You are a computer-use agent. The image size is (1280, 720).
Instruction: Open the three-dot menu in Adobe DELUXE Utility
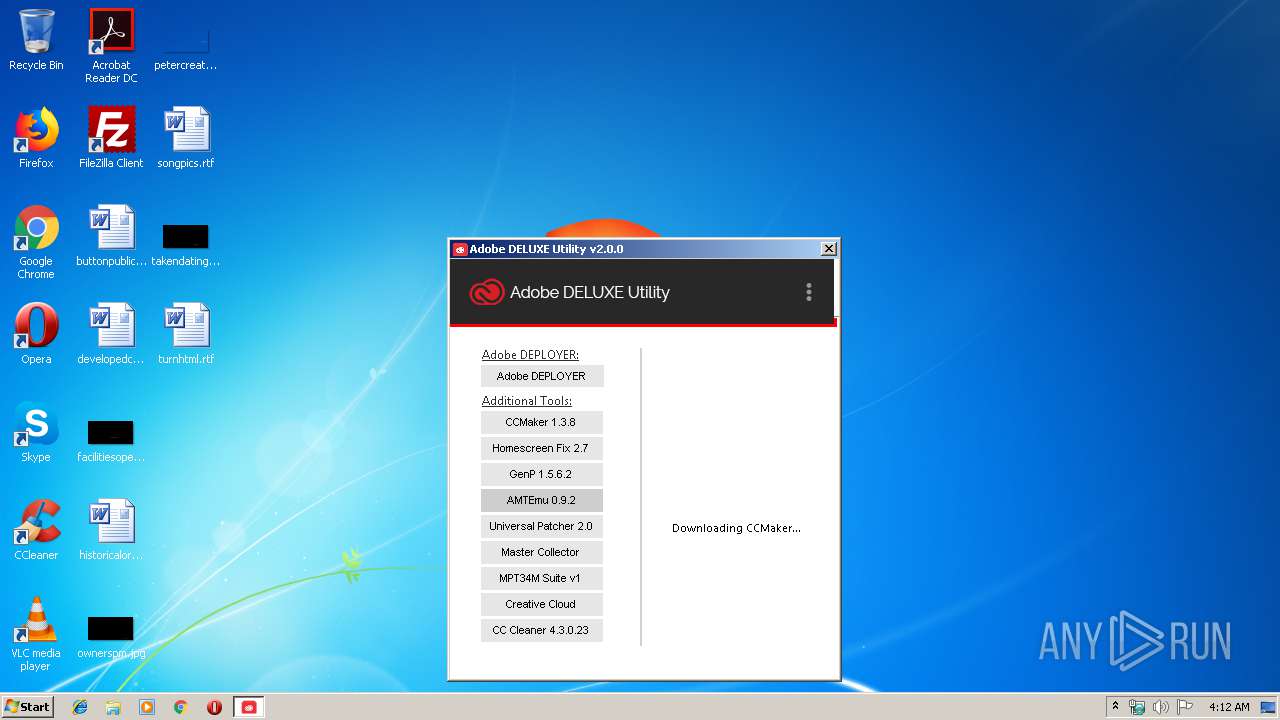click(808, 292)
